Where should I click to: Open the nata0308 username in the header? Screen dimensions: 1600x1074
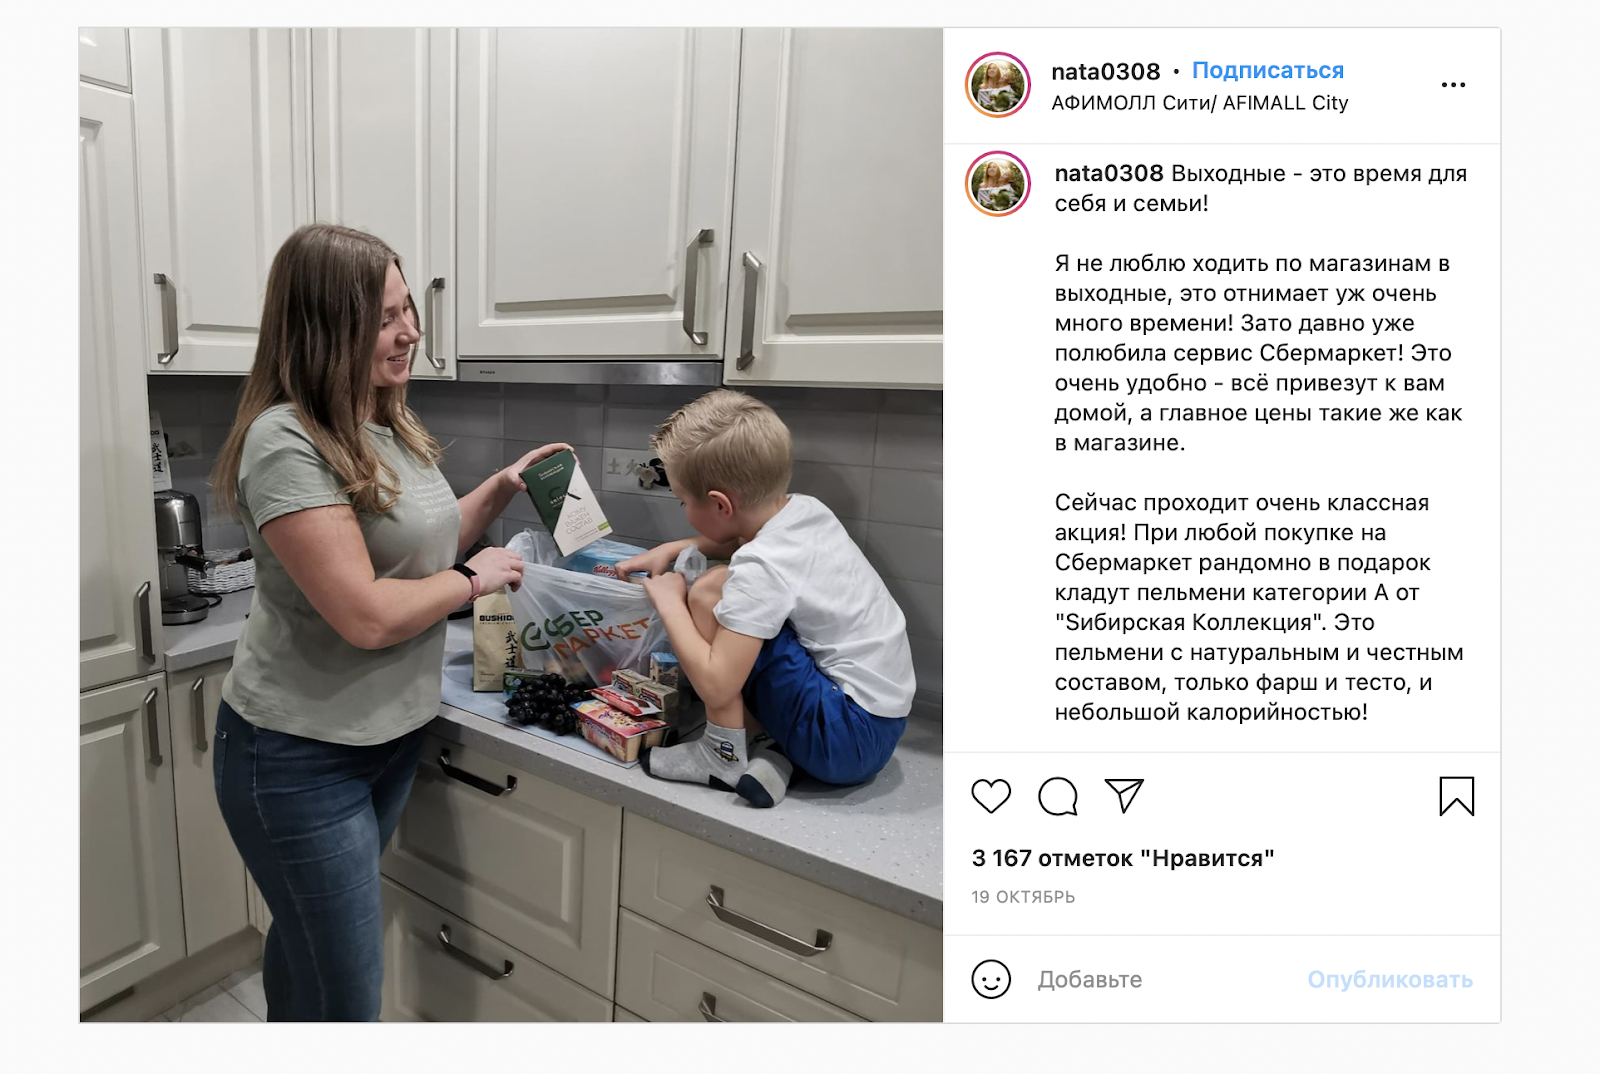pyautogui.click(x=1106, y=72)
